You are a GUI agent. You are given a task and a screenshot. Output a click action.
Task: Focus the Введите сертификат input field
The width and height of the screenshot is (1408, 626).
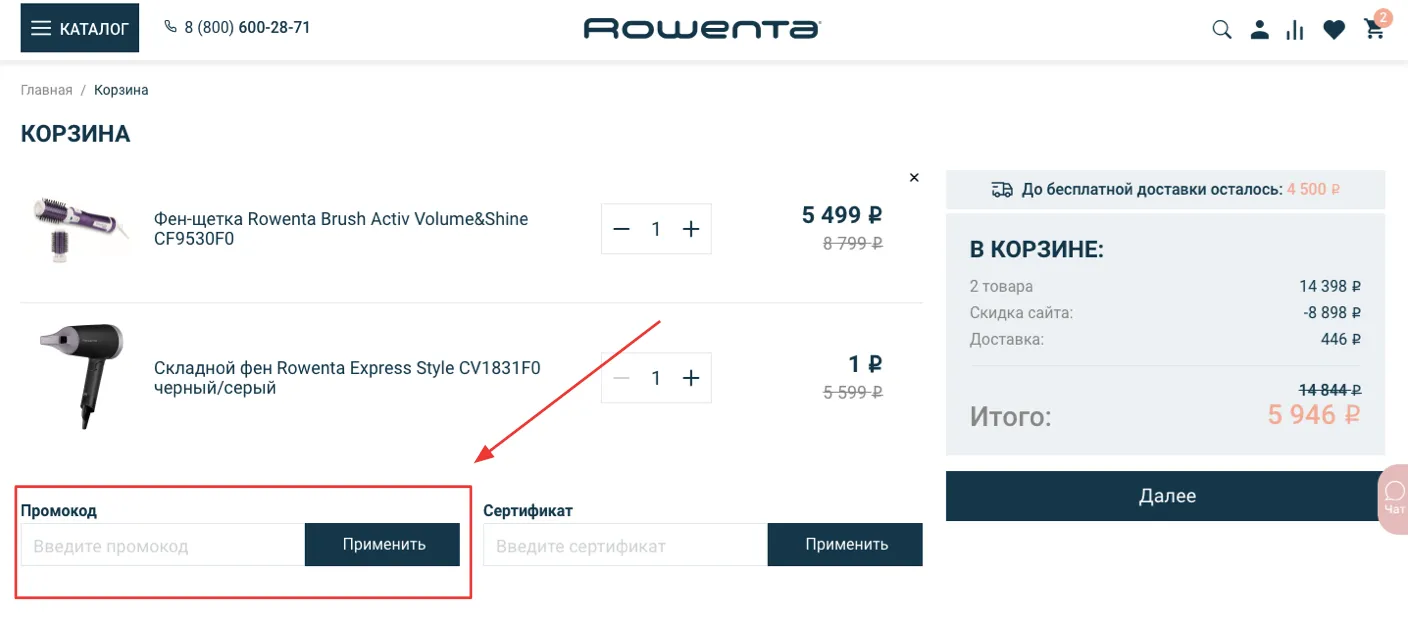[x=625, y=545]
